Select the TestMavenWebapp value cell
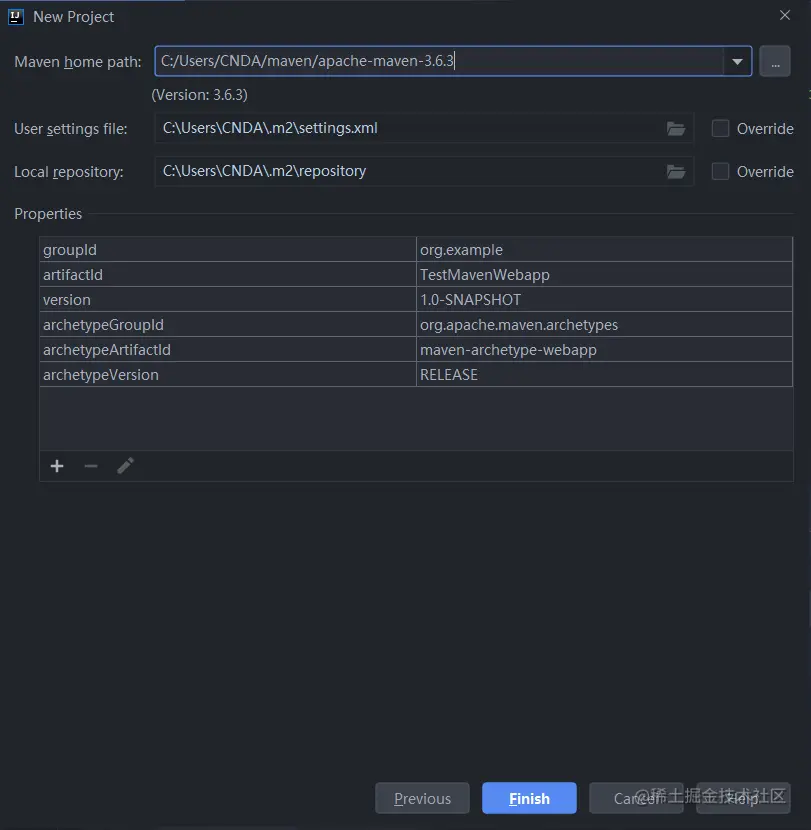Viewport: 811px width, 830px height. [x=605, y=275]
